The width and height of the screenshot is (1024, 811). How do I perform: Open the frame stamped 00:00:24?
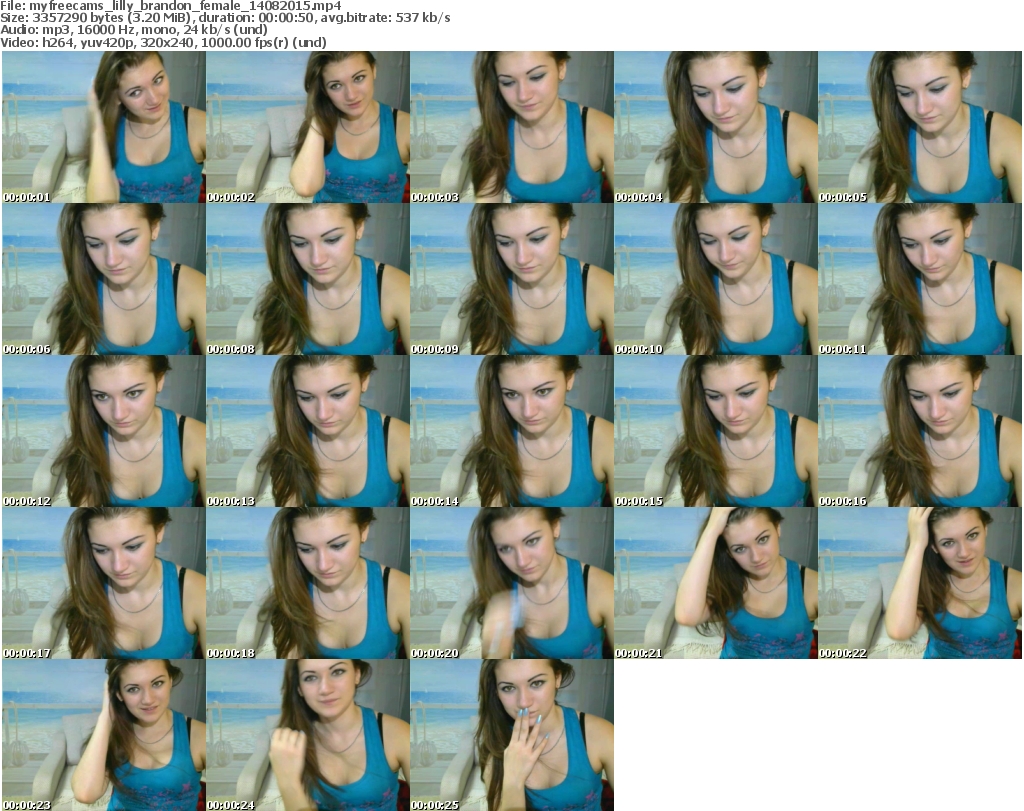pos(308,735)
